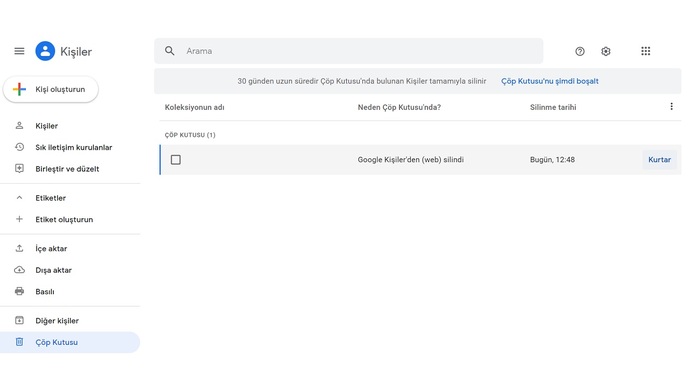690x388 pixels.
Task: Click Google Kişiler'den (web) silindi text
Action: pyautogui.click(x=411, y=160)
